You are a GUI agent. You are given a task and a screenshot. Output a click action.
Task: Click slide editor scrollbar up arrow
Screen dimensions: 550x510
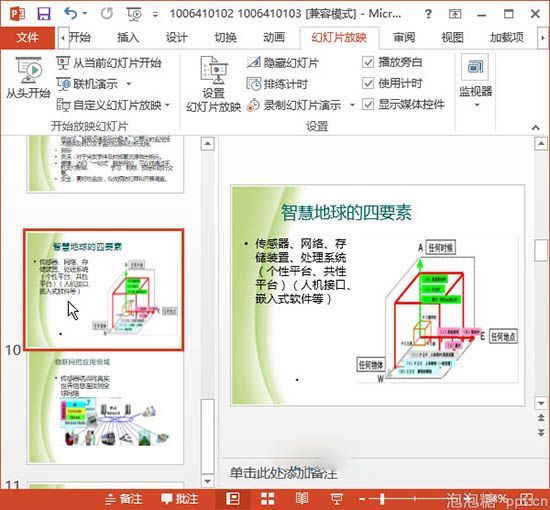pos(541,144)
